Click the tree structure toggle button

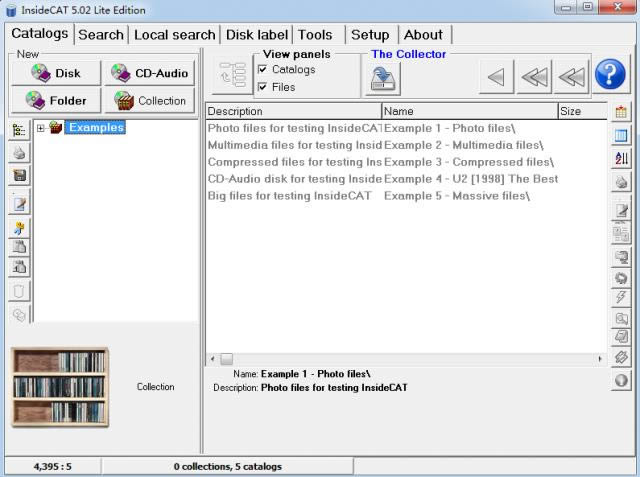coord(232,75)
